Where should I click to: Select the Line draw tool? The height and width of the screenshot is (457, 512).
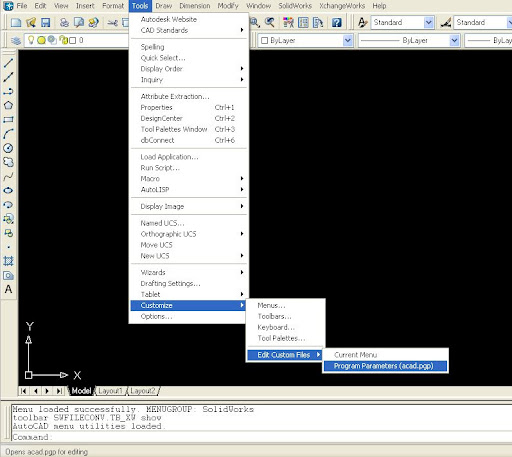[8, 63]
